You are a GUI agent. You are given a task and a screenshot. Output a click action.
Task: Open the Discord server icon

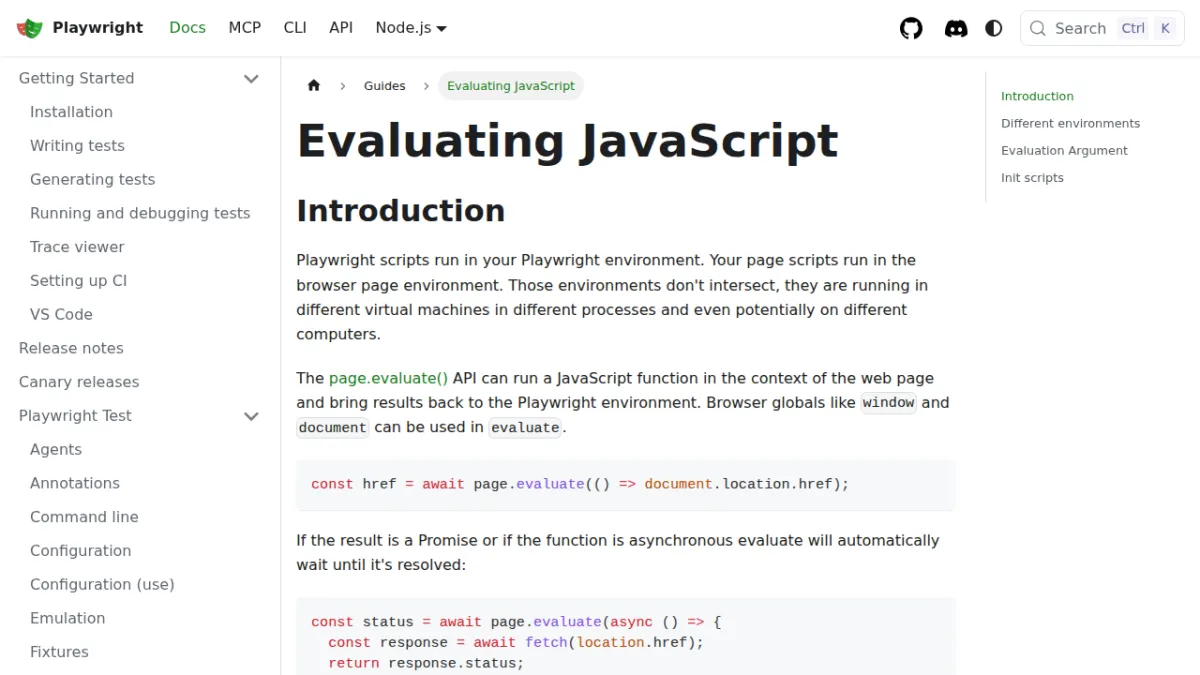956,28
